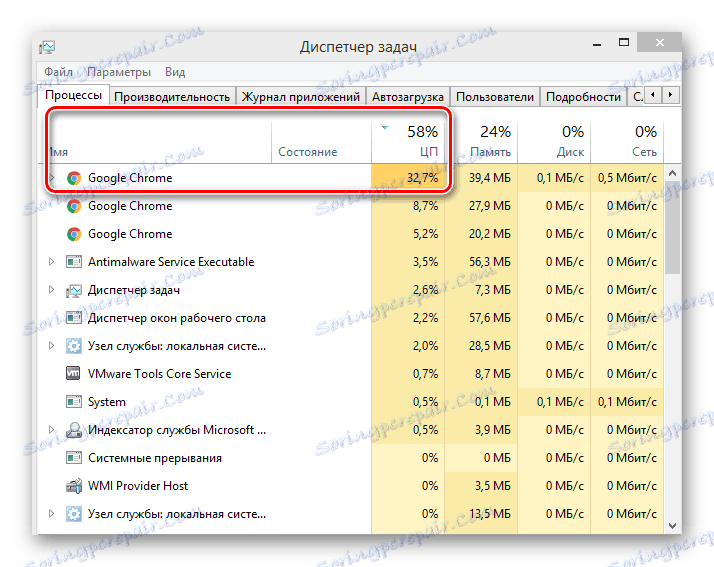714x567 pixels.
Task: Click the 57,6 МБ memory cell
Action: tap(481, 318)
